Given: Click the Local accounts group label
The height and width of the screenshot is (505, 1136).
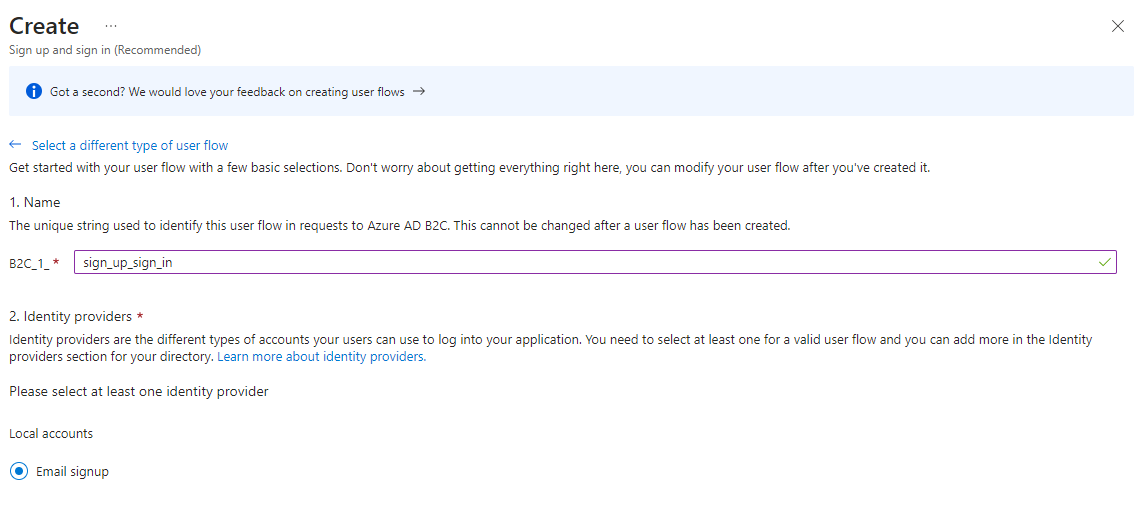Looking at the screenshot, I should point(51,433).
